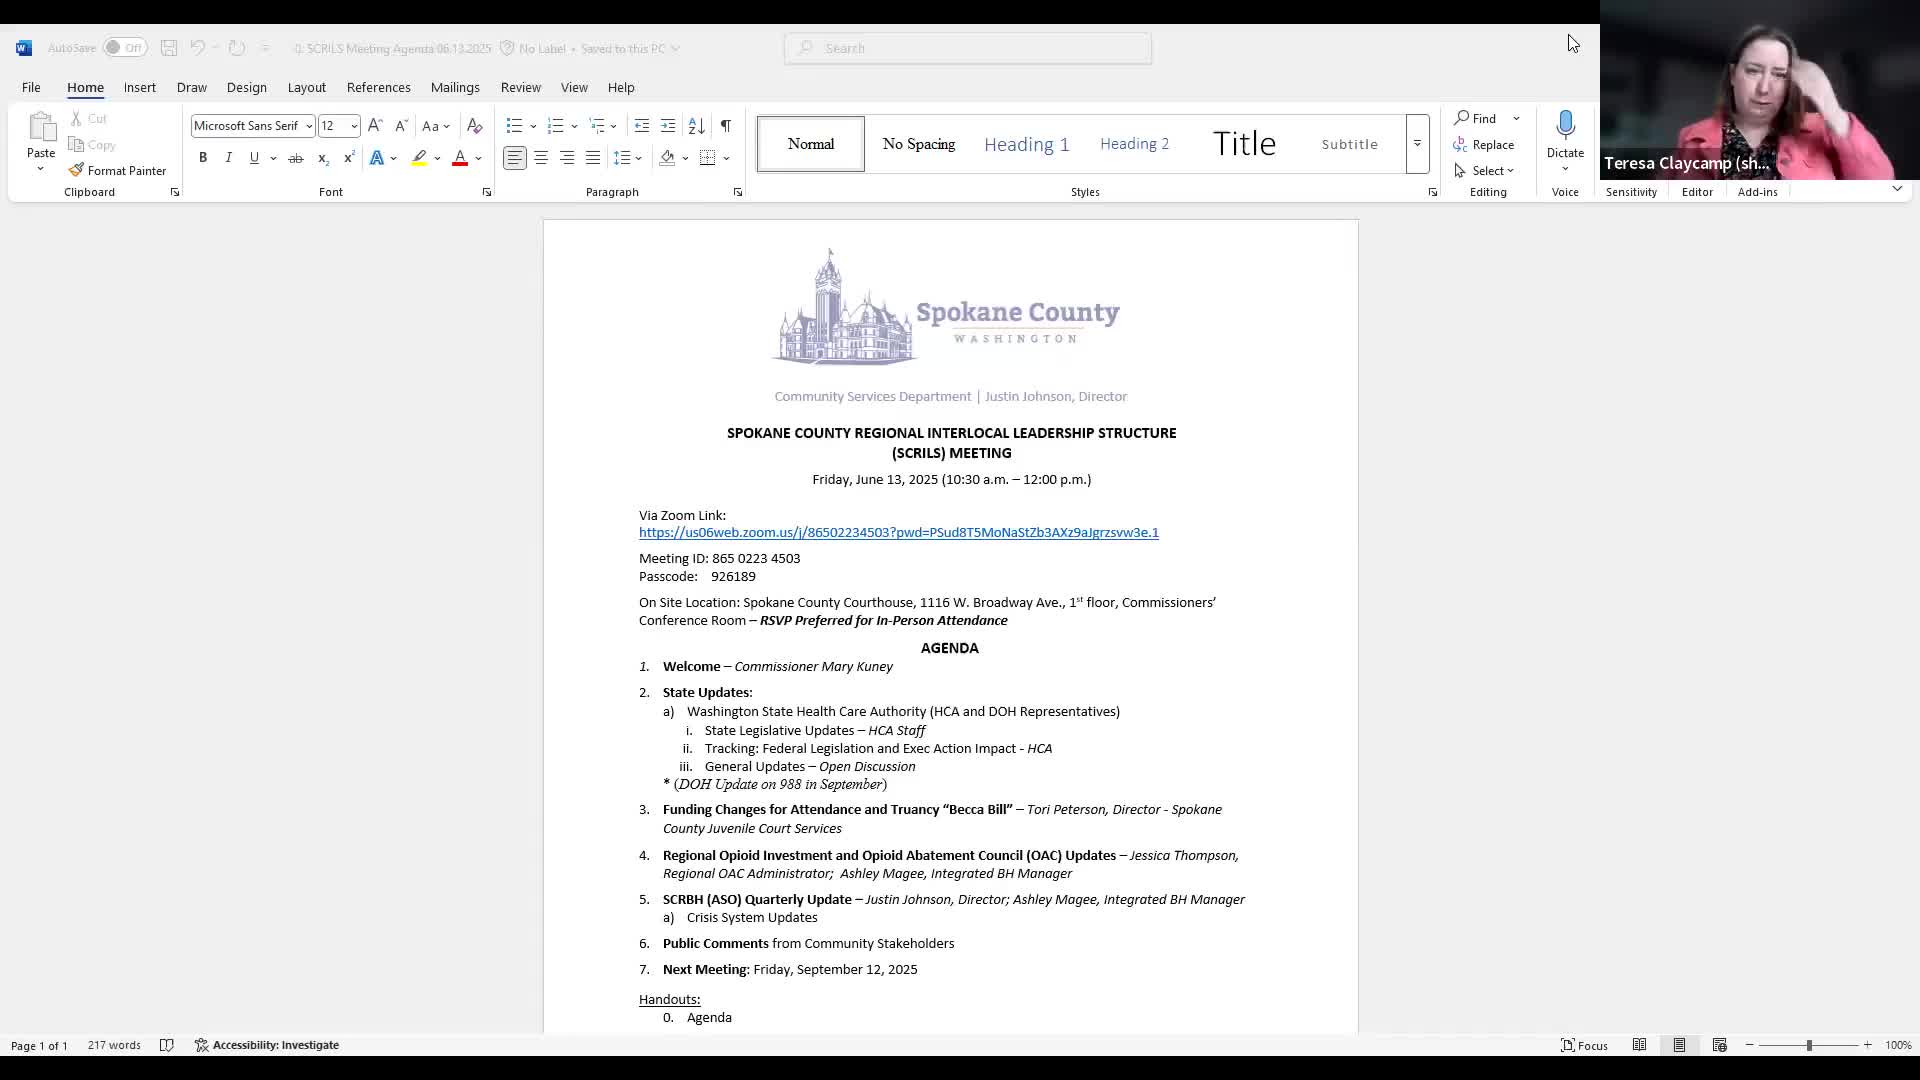
Task: Apply the Heading 1 style
Action: pos(1026,144)
